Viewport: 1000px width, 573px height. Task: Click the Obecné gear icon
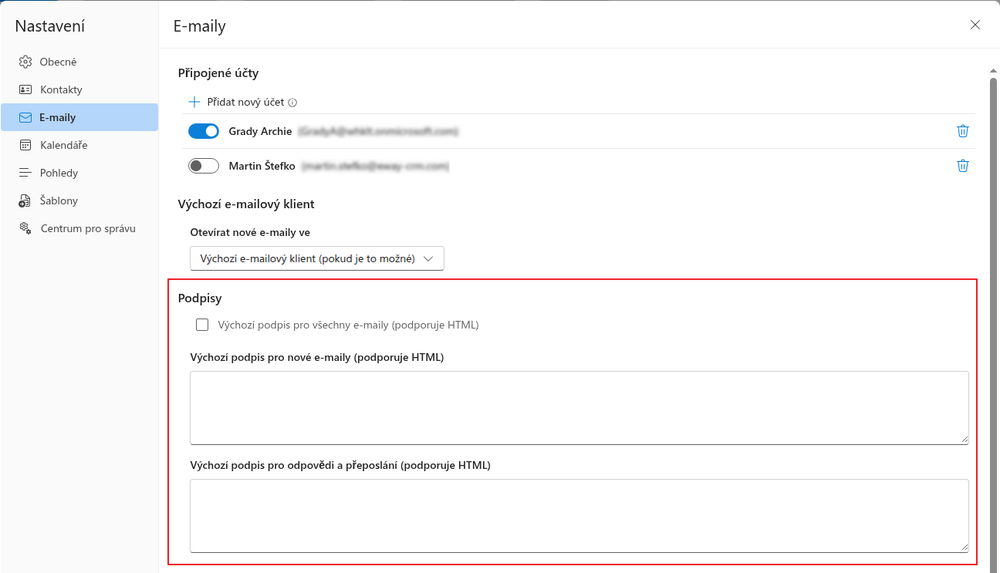tap(25, 62)
